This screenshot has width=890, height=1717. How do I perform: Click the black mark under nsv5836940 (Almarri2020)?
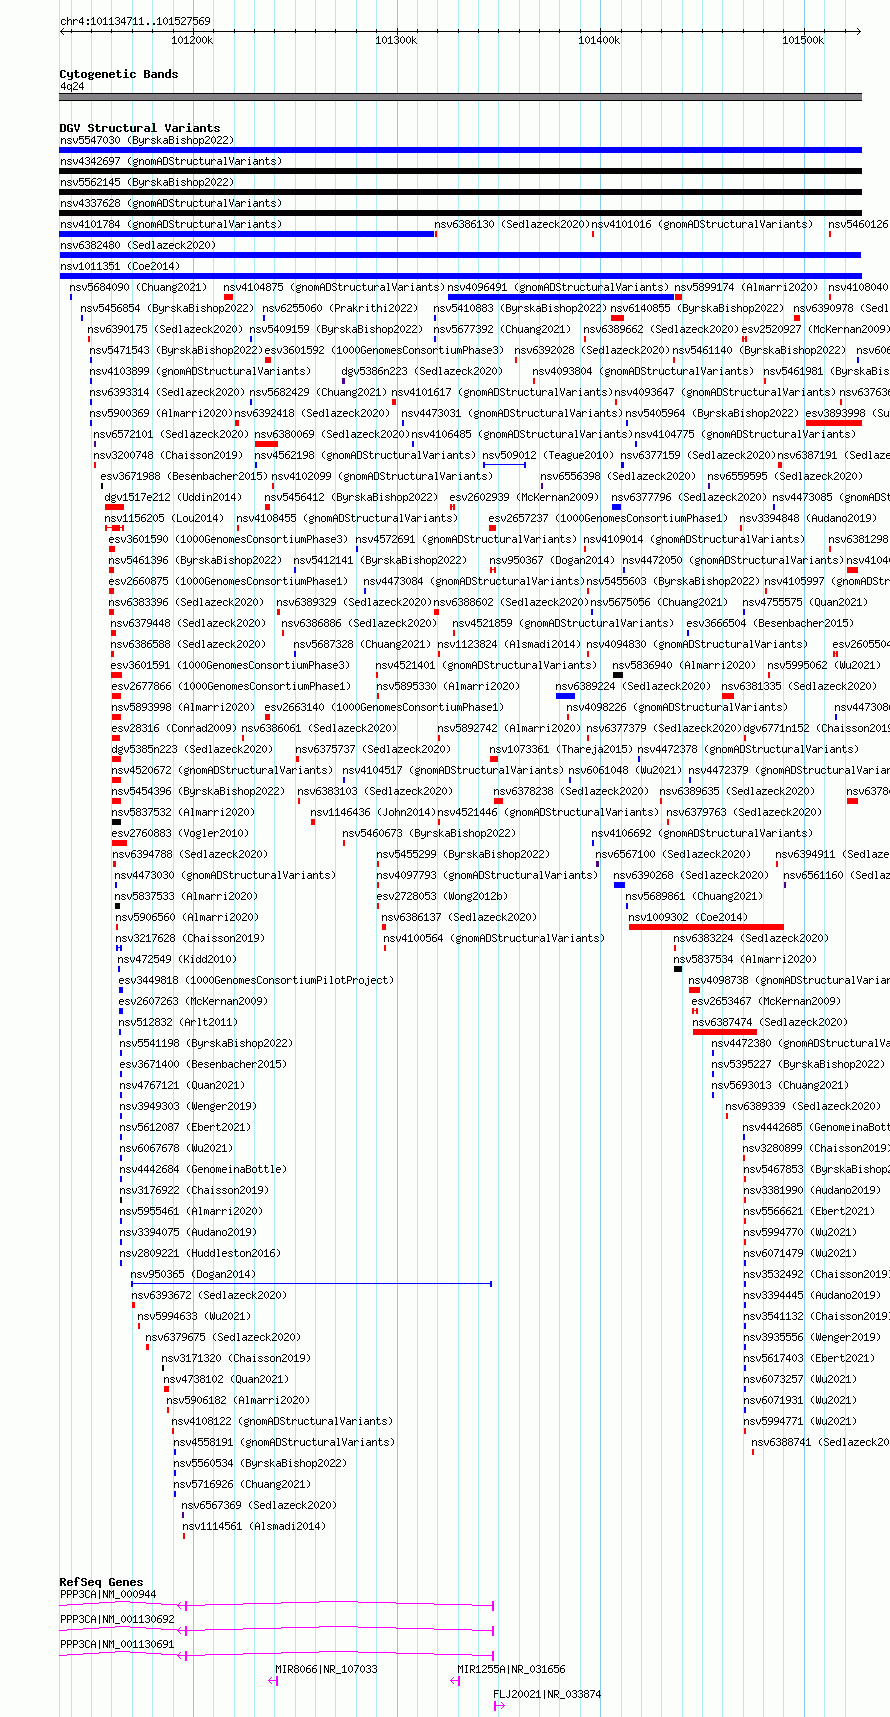618,675
